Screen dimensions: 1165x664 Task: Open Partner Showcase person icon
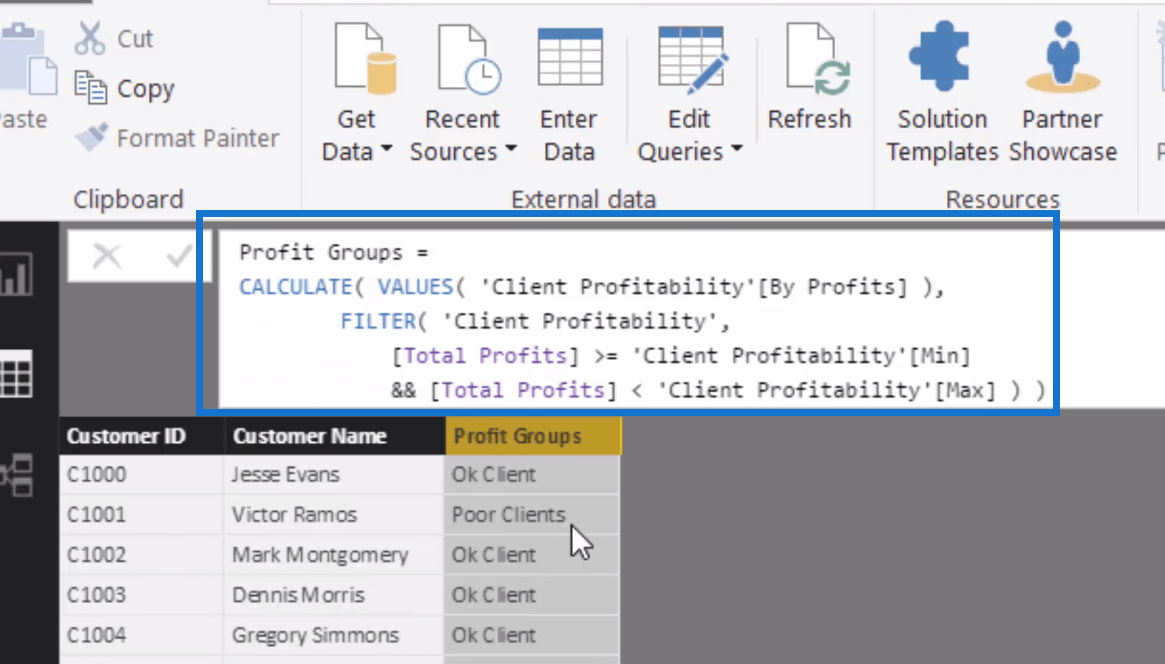(x=1062, y=56)
